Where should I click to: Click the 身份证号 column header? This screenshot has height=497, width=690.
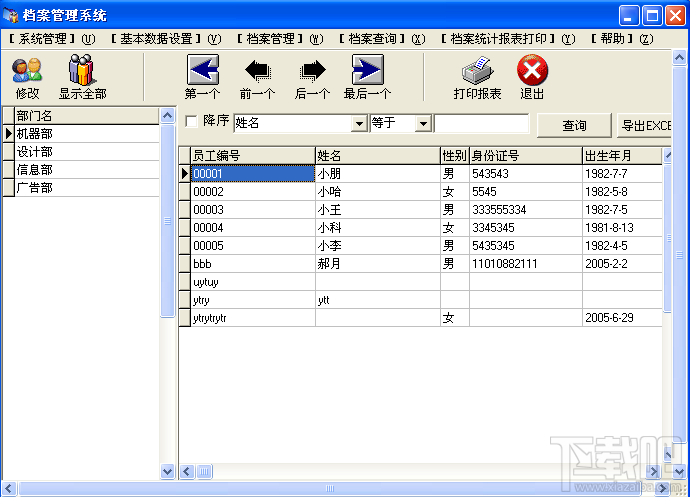[x=526, y=155]
